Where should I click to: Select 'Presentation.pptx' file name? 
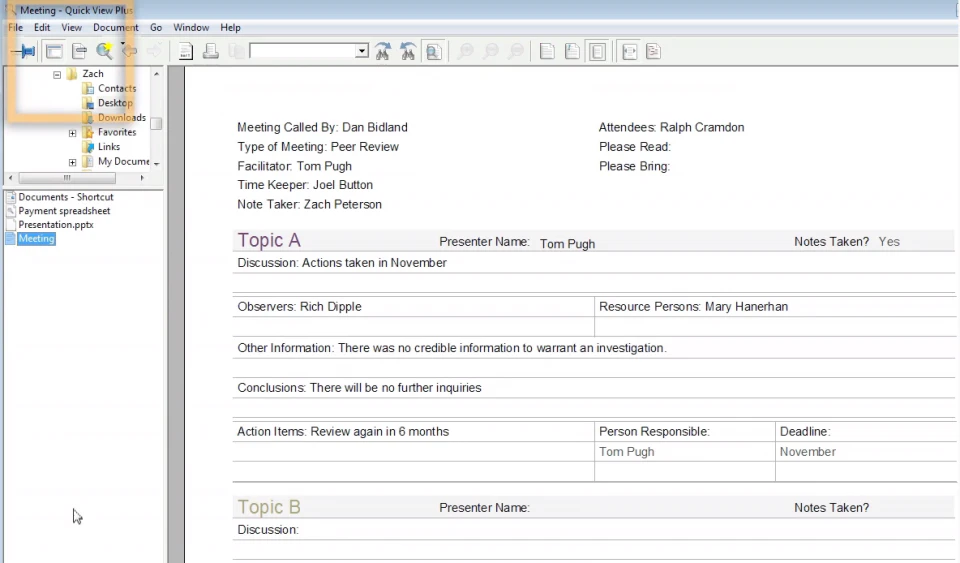[56, 225]
